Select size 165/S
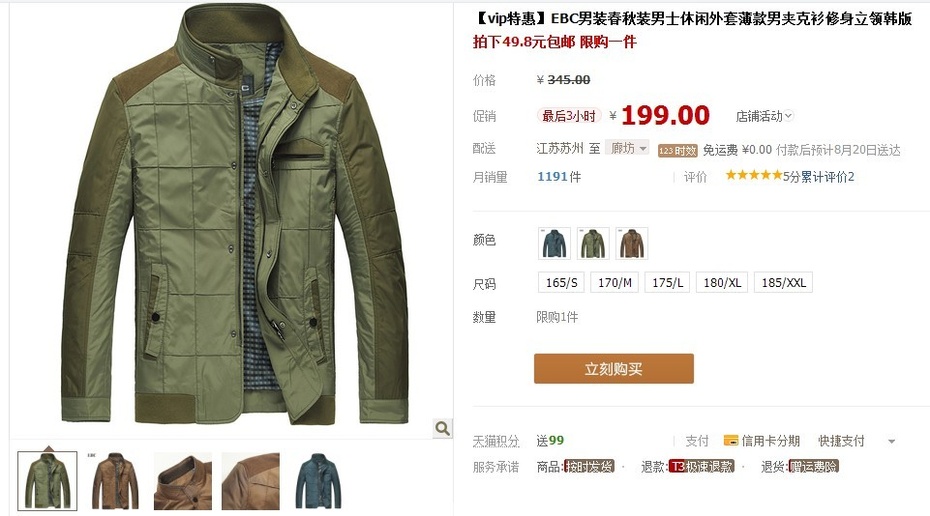The image size is (930, 516). (x=561, y=283)
